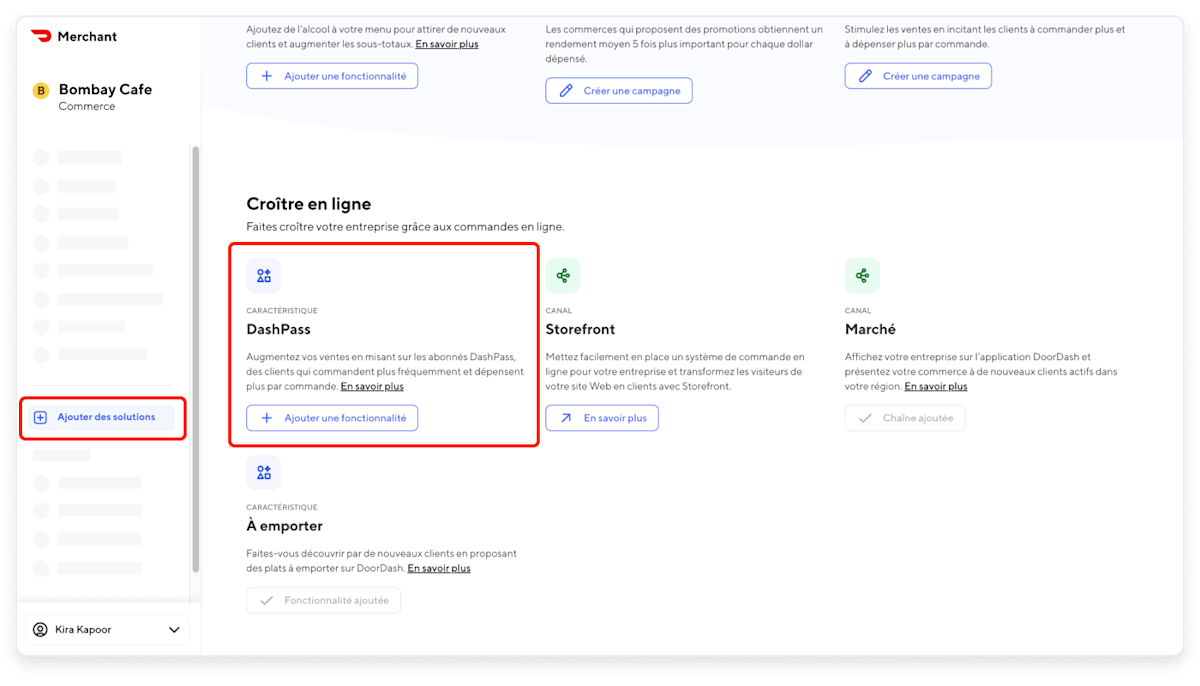
Task: Click the Storefront channel icon
Action: pos(563,276)
